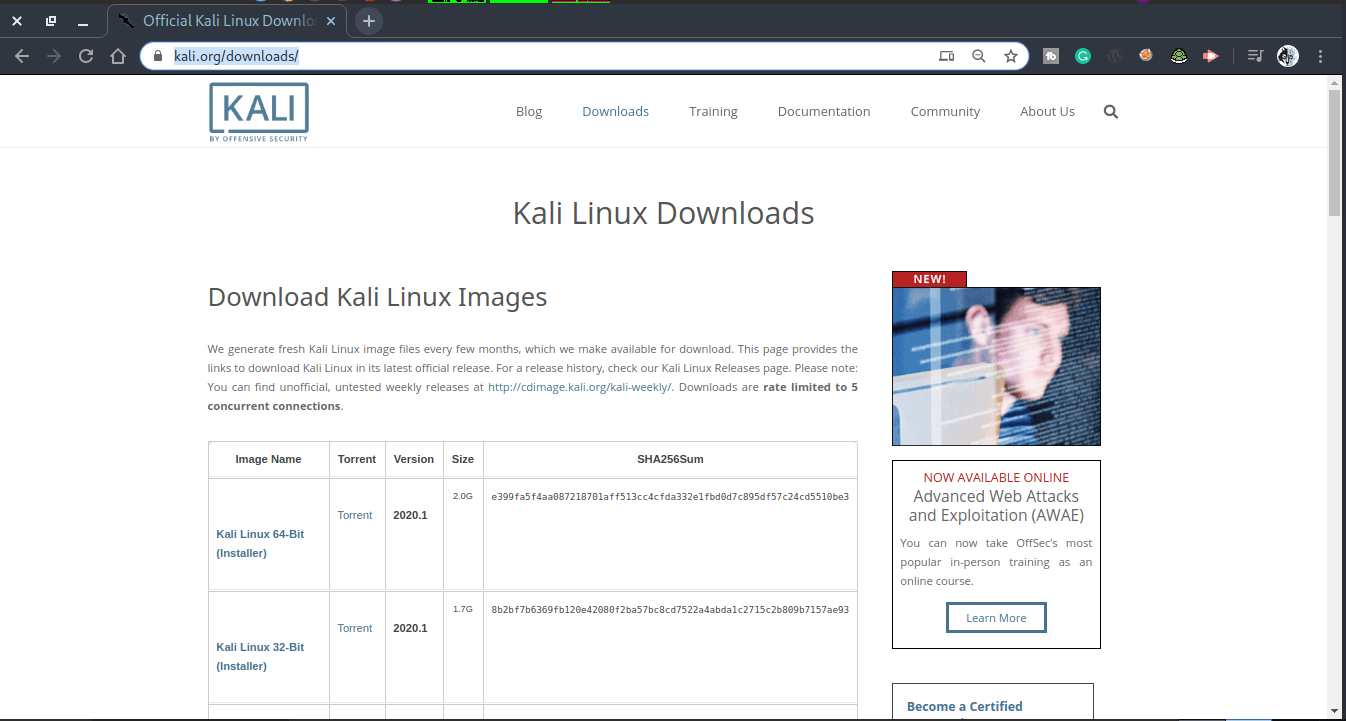Screen dimensions: 1346x721
Task: Open the Community menu item
Action: point(945,112)
